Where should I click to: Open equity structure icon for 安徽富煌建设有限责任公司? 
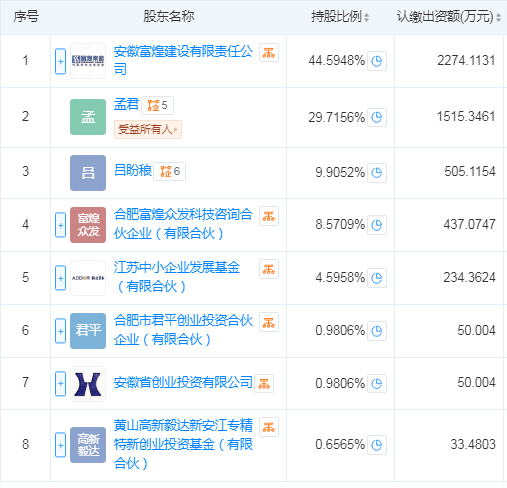tap(269, 53)
